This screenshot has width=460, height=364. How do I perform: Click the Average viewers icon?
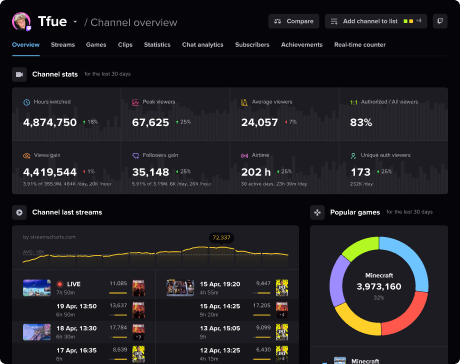pos(244,102)
